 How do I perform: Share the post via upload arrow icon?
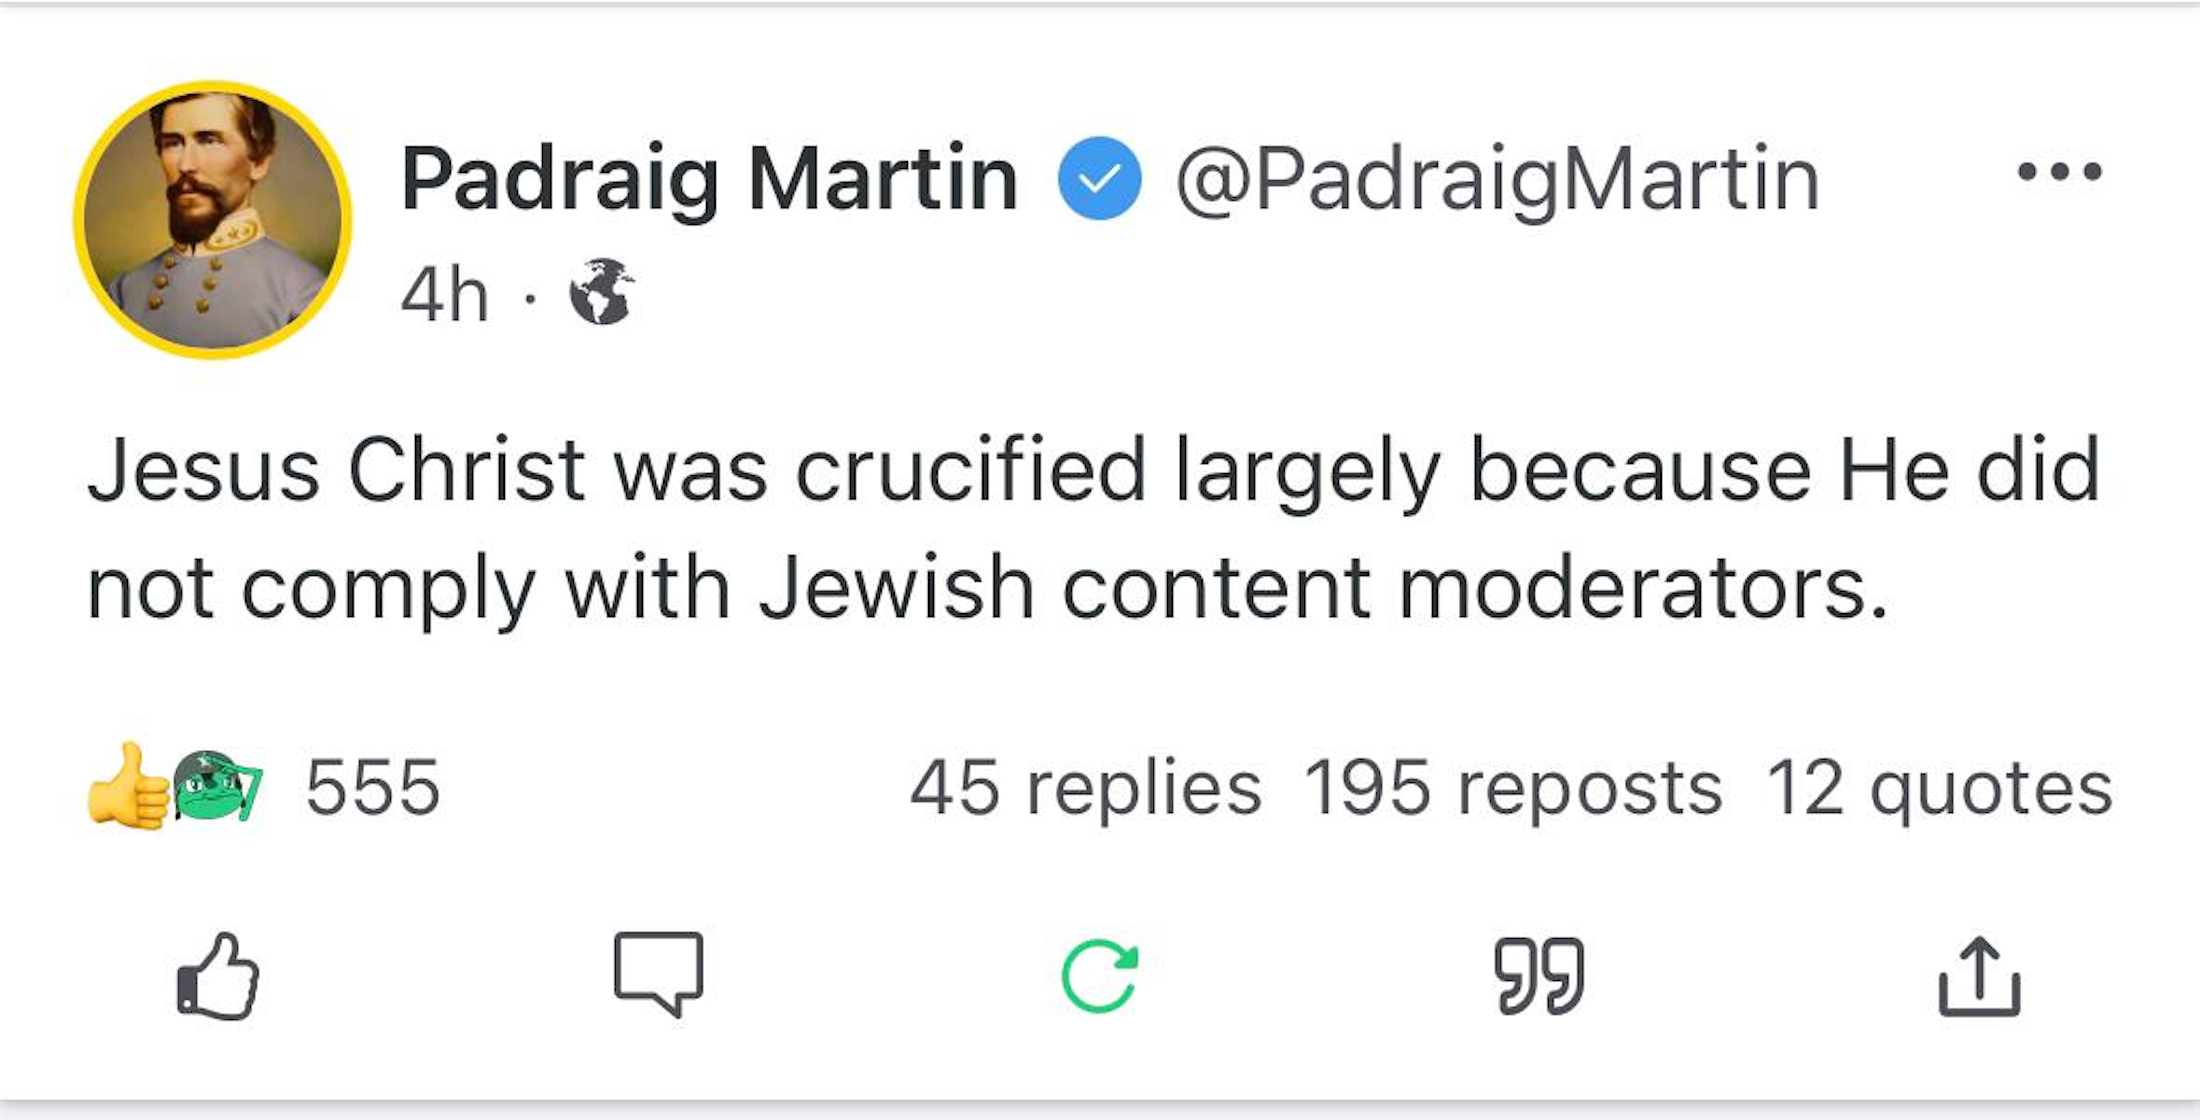1979,977
